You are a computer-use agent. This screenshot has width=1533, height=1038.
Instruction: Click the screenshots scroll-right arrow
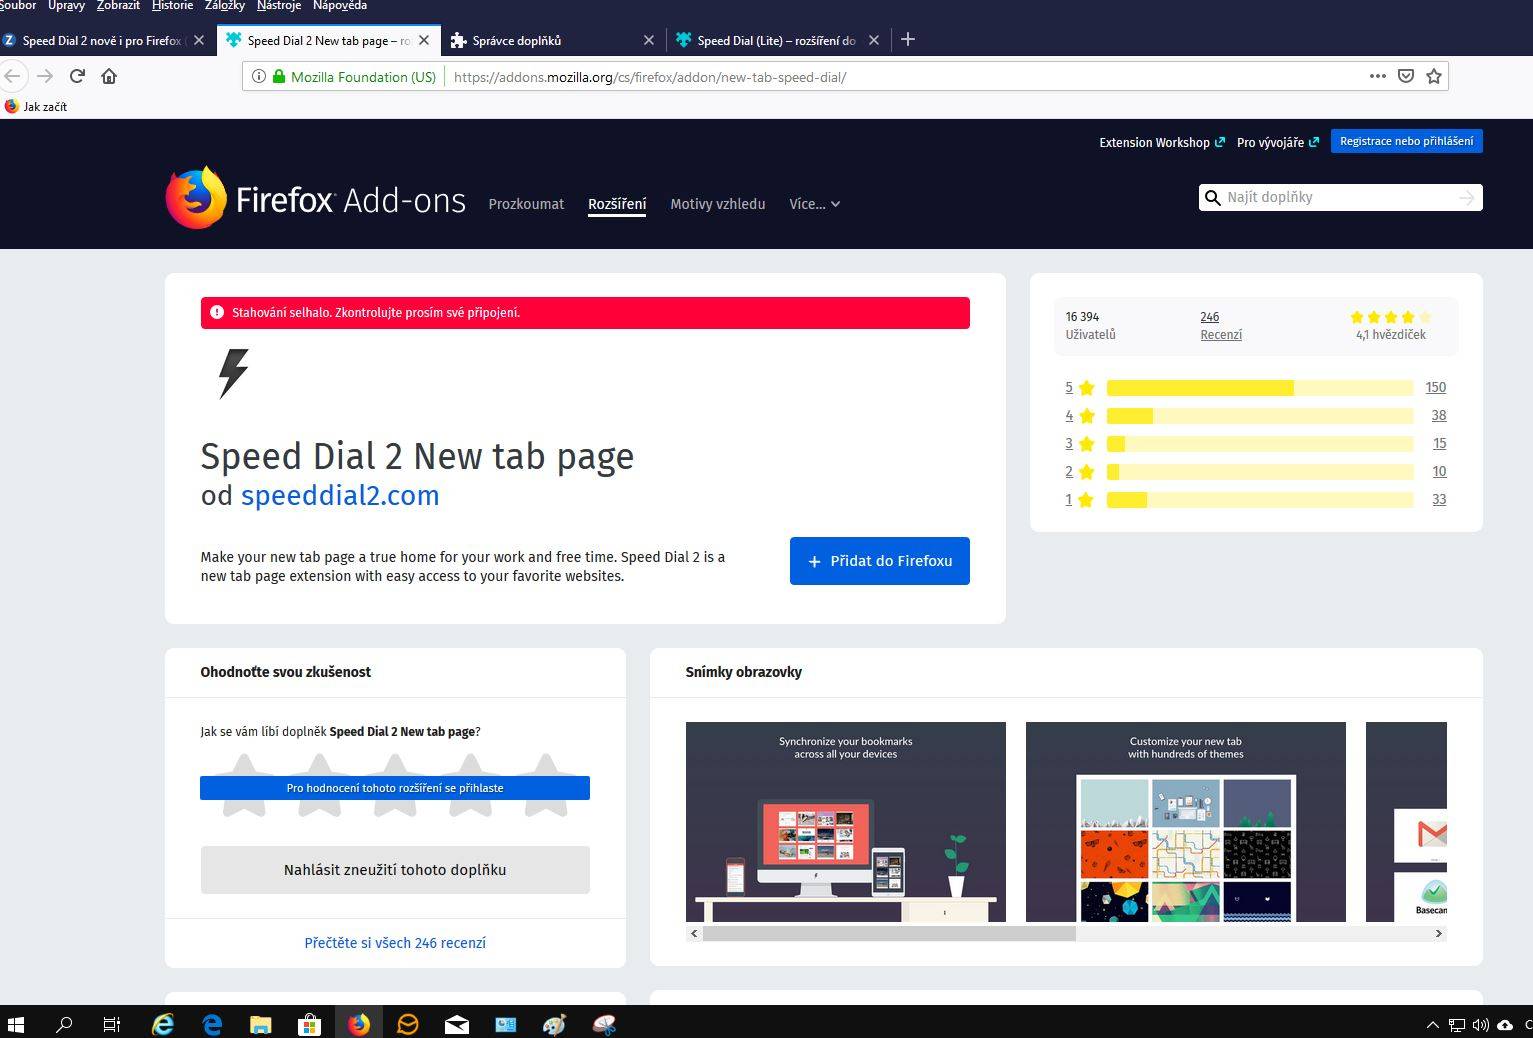coord(1439,934)
